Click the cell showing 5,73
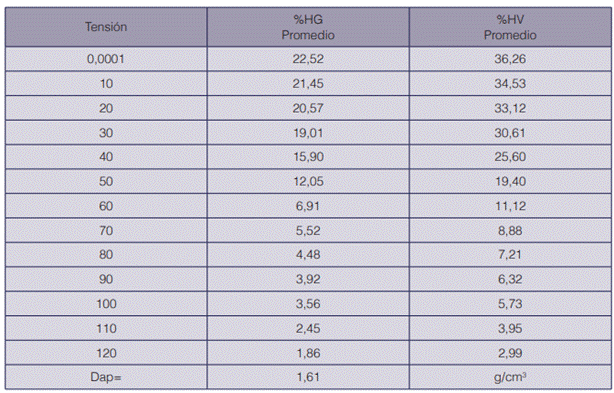The image size is (614, 393). coord(510,304)
